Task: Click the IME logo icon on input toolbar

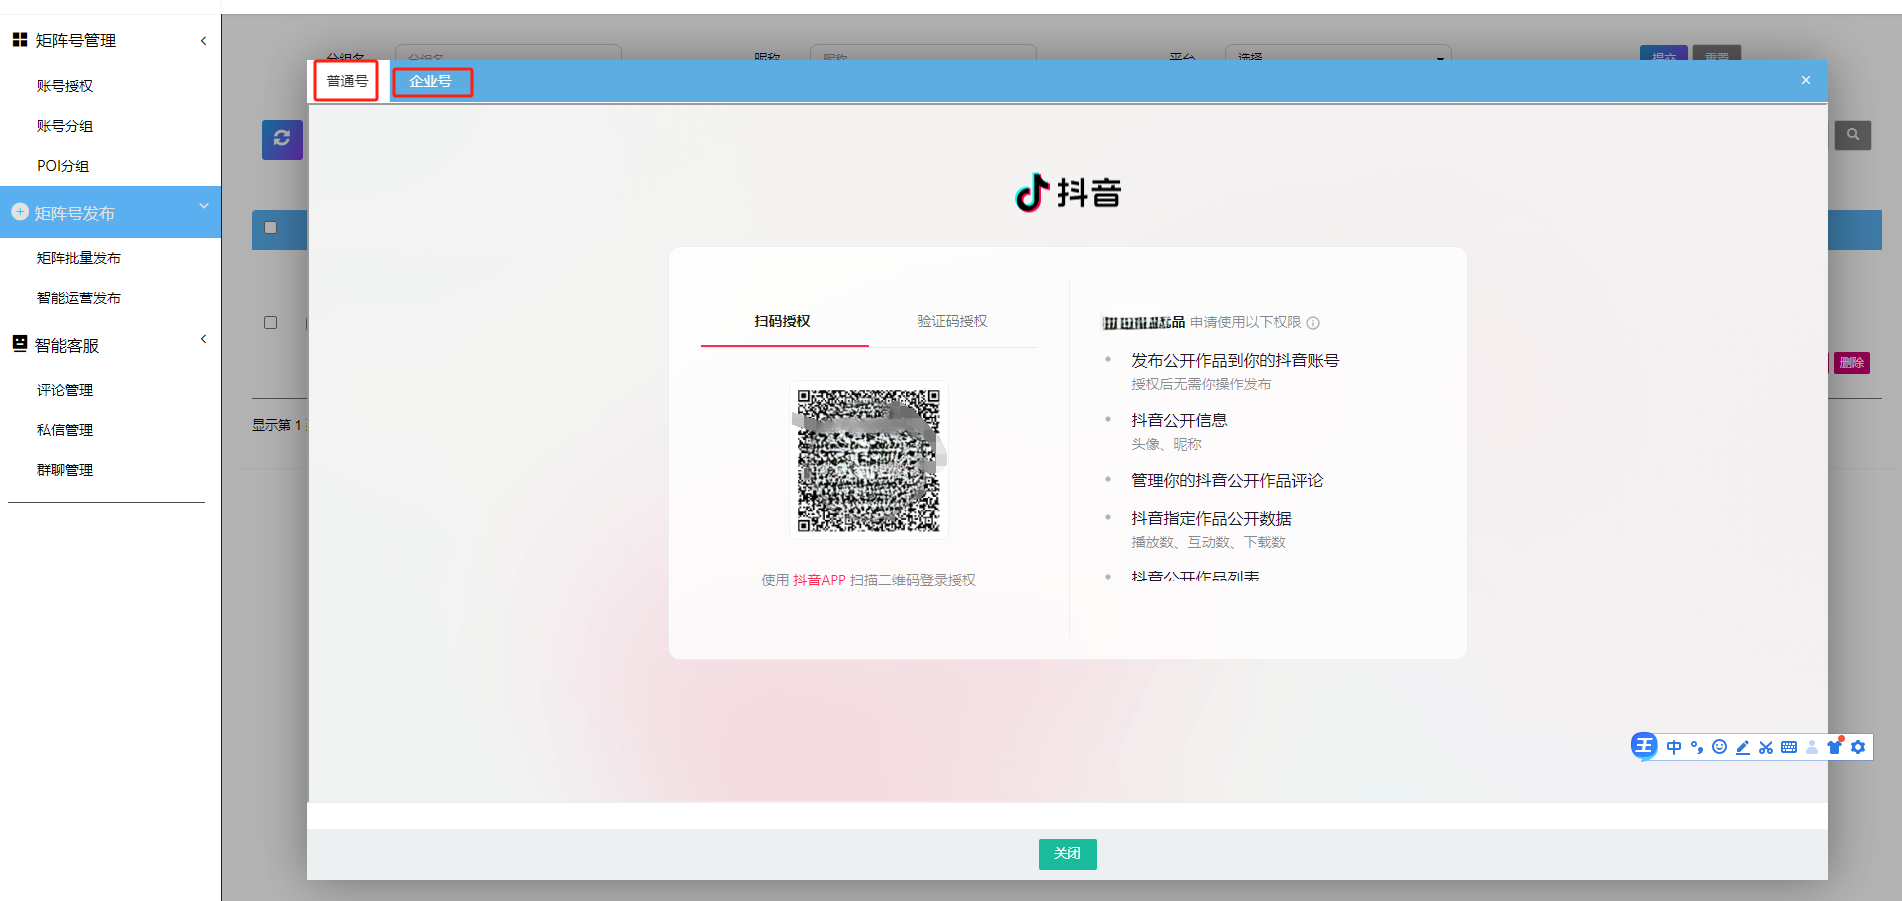Action: coord(1644,746)
